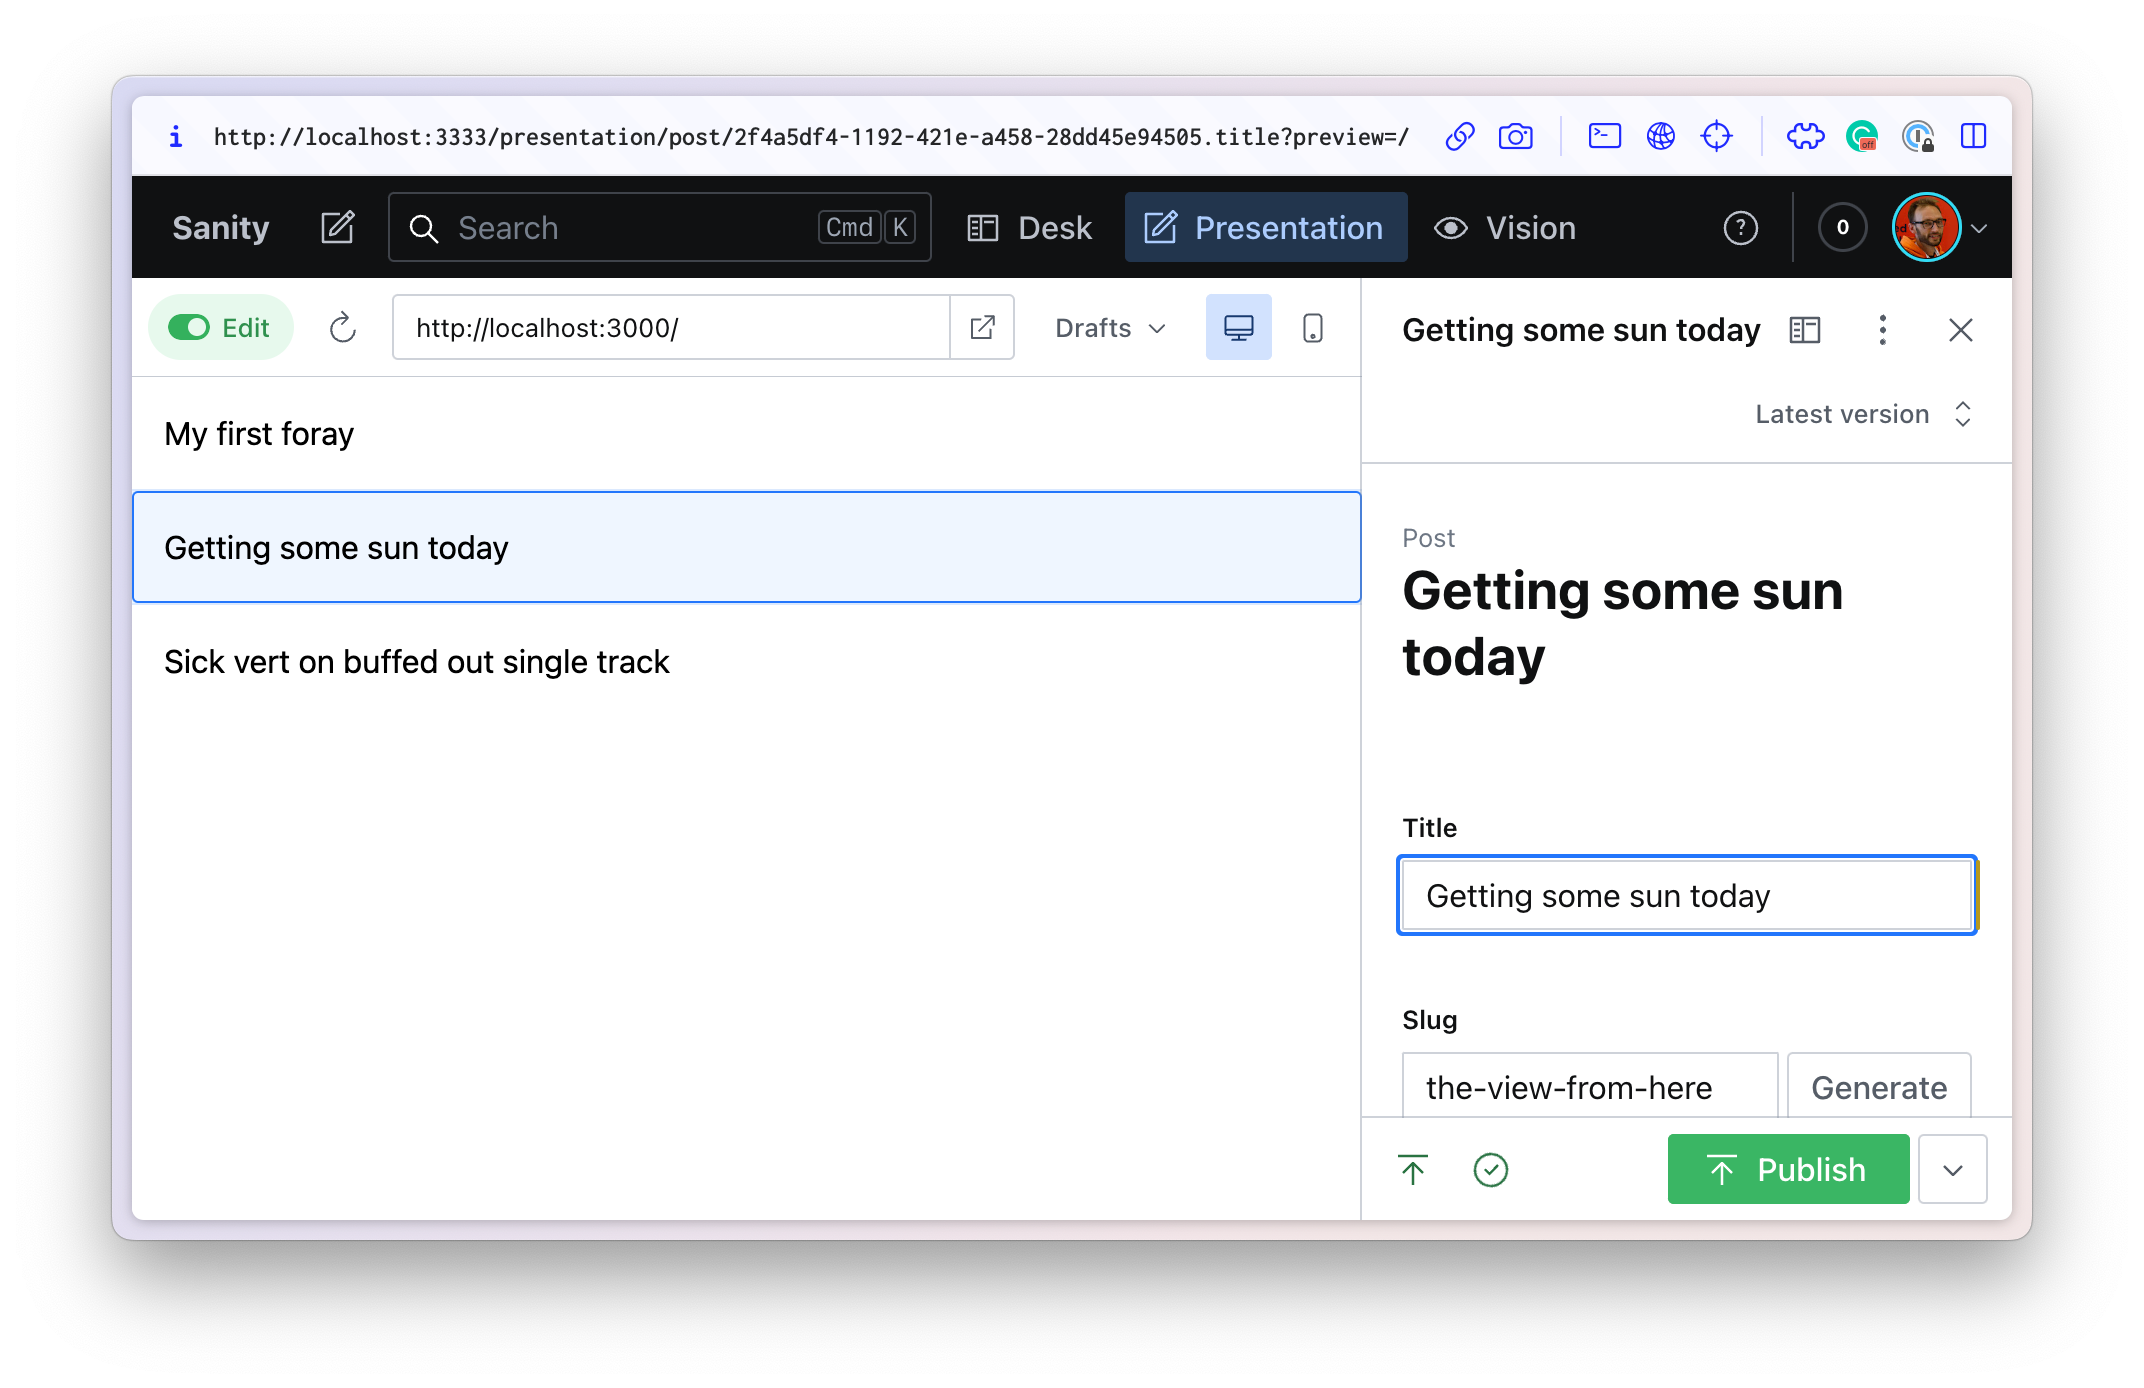Open the Drafts perspective dropdown

coord(1110,328)
